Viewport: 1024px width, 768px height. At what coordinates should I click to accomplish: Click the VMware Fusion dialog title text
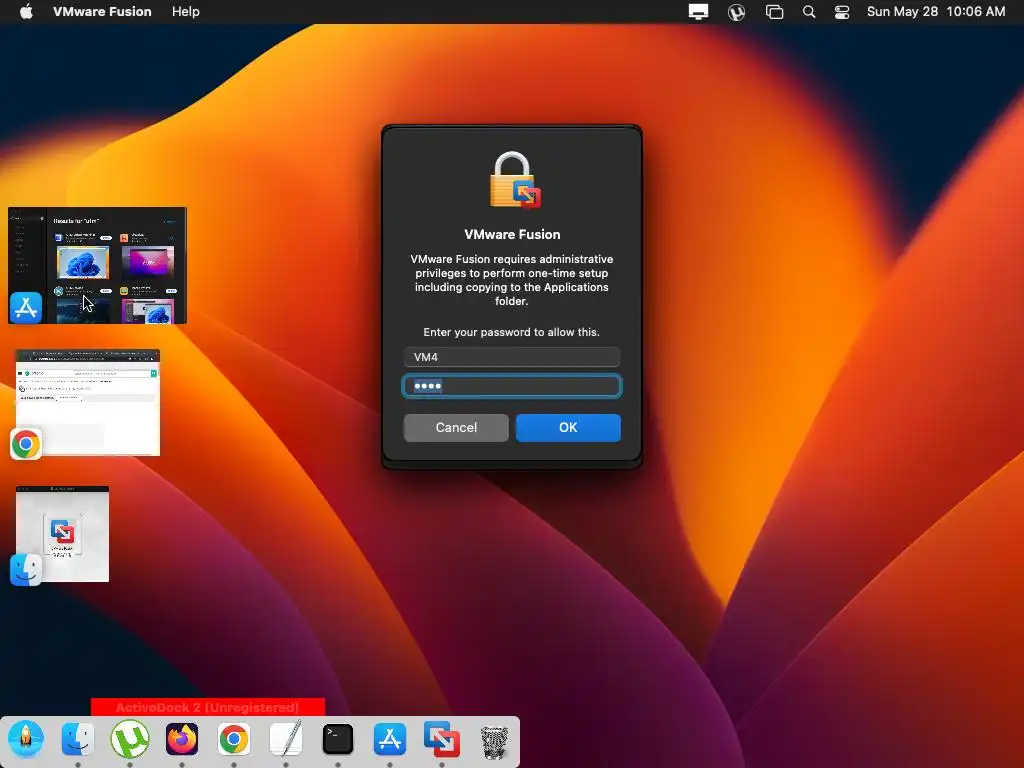pos(512,234)
